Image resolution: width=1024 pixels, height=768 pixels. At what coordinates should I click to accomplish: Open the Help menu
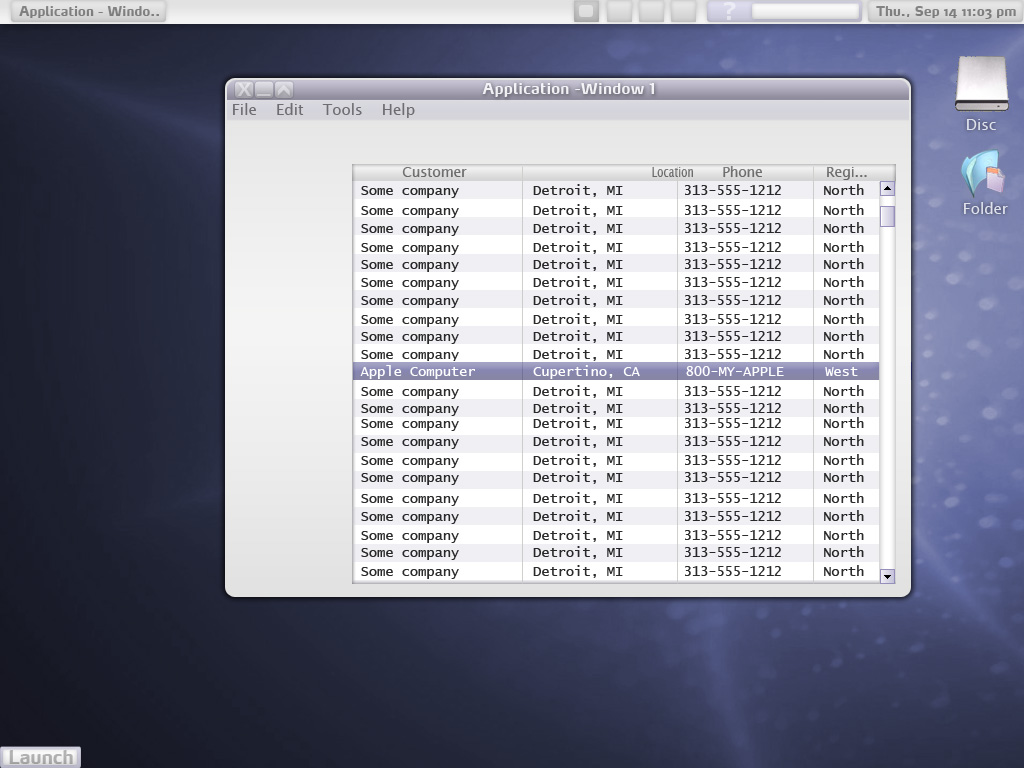tap(398, 110)
